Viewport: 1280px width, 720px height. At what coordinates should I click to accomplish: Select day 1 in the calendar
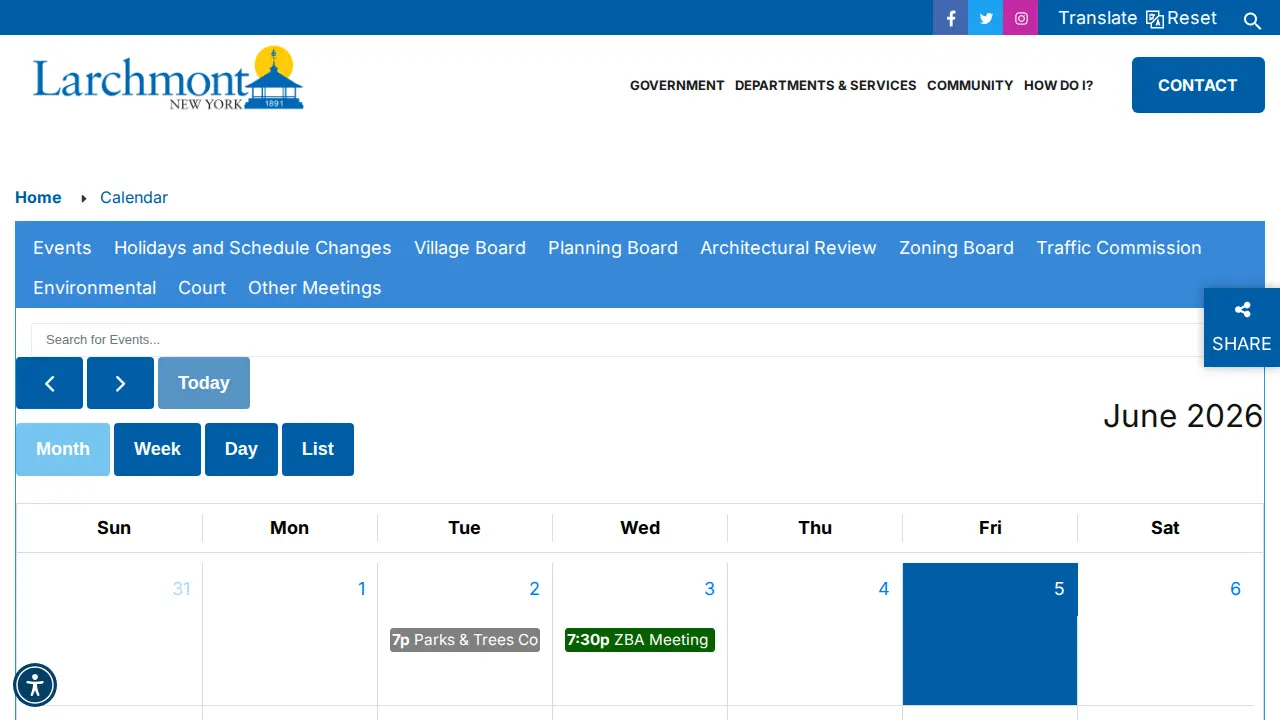pos(362,589)
